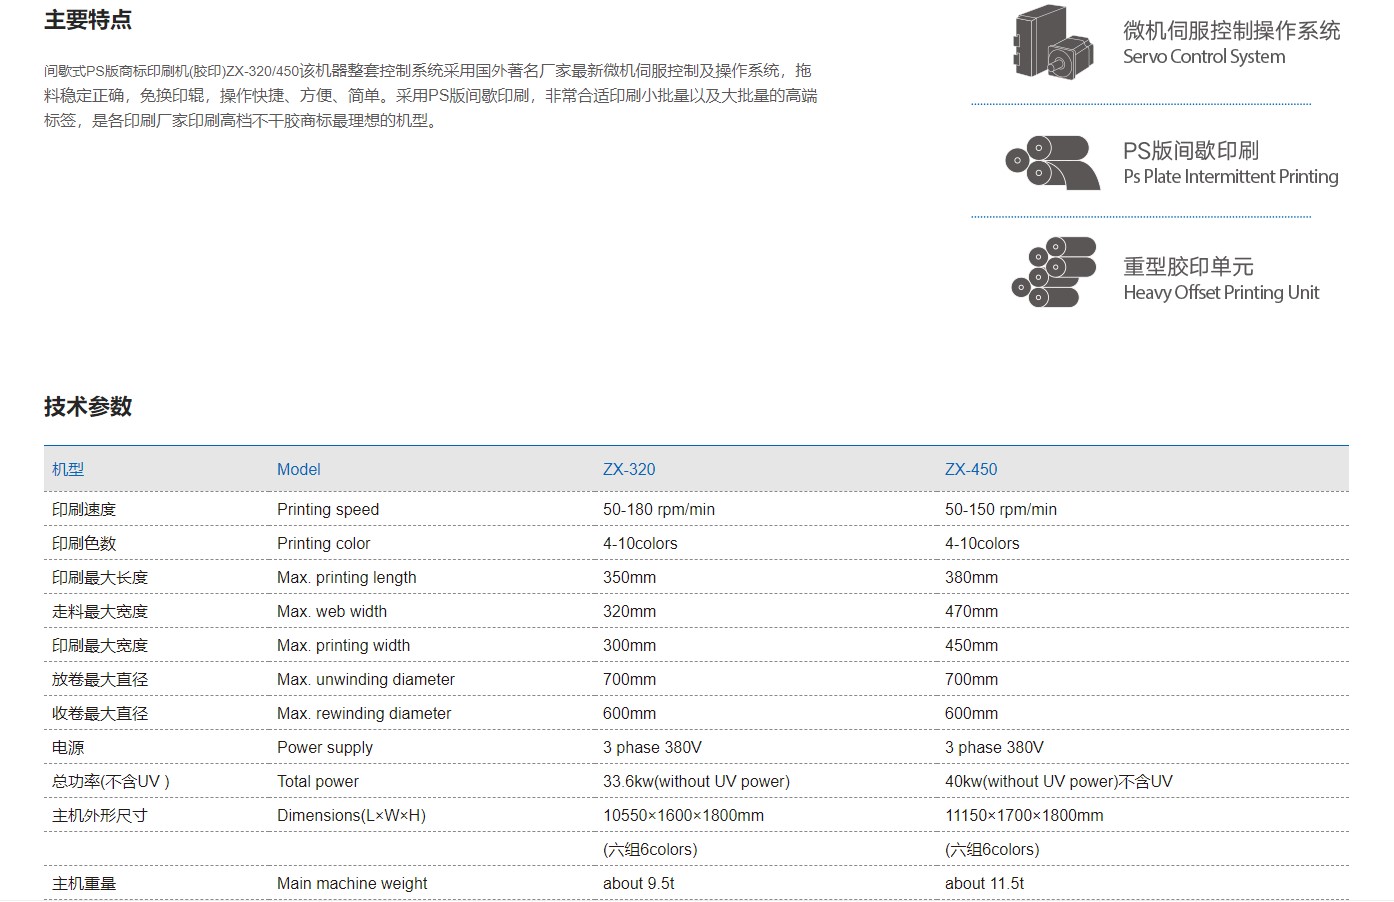Select the 重型胶印单元 heading

click(1188, 266)
